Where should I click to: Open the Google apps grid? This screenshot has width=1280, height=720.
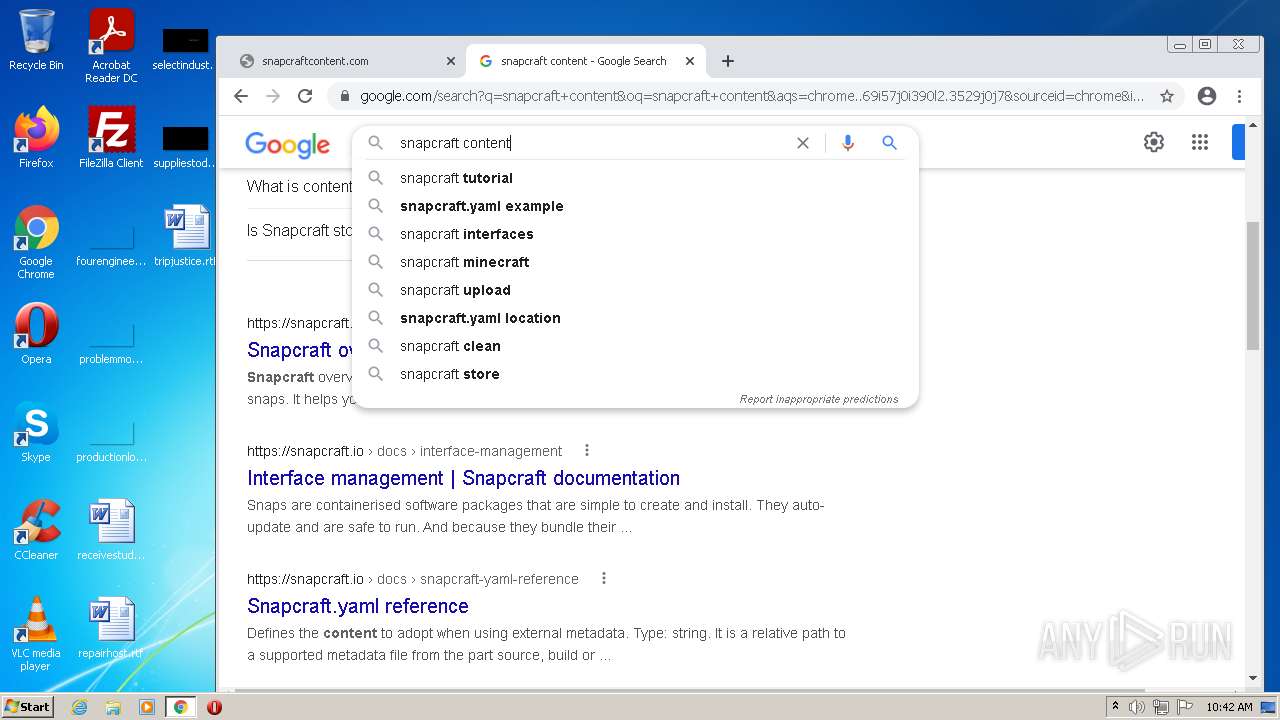(x=1200, y=142)
